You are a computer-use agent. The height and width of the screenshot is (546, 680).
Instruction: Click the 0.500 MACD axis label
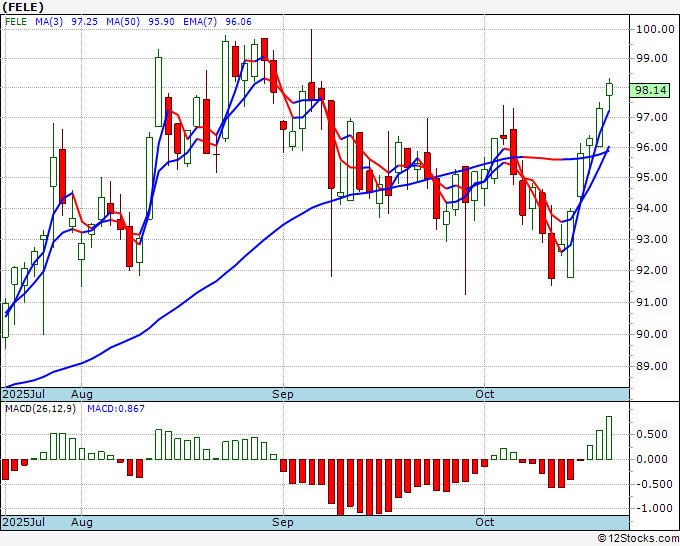point(652,434)
